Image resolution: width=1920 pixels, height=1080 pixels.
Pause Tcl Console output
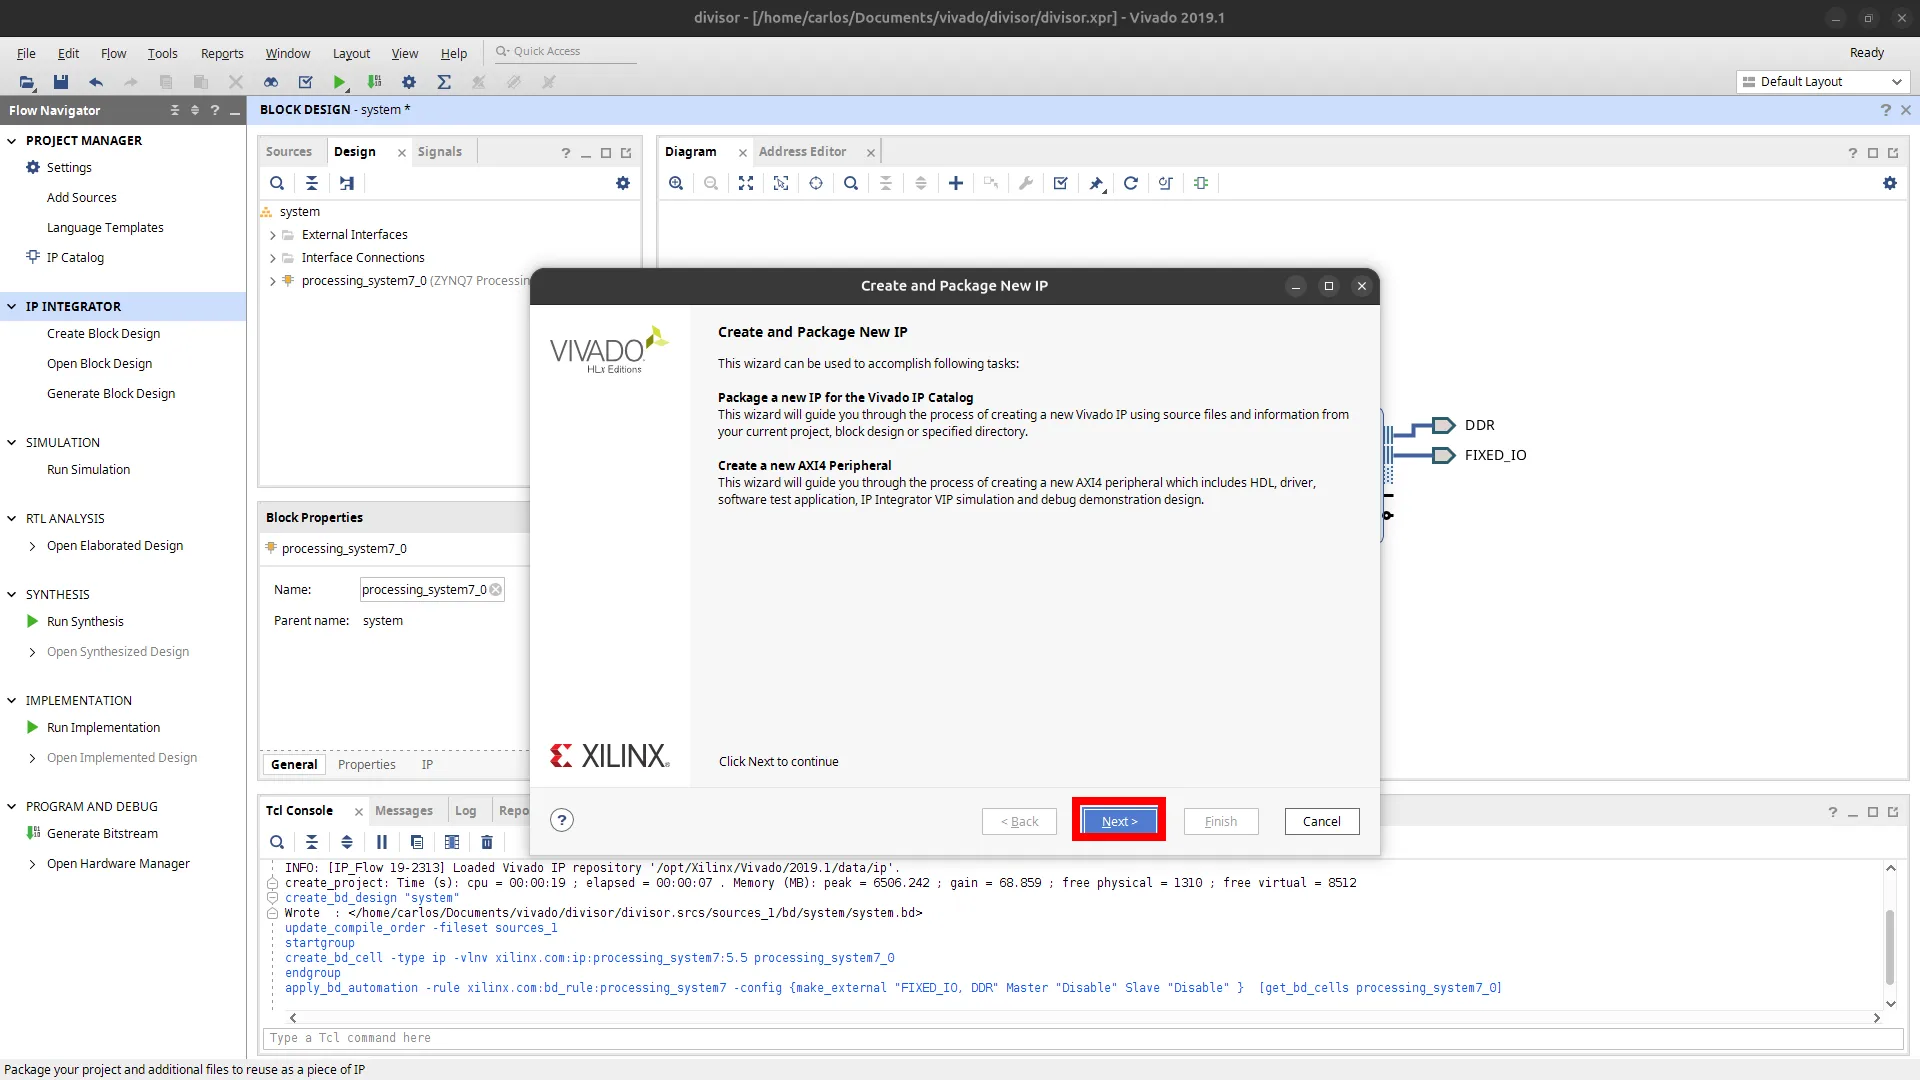382,842
